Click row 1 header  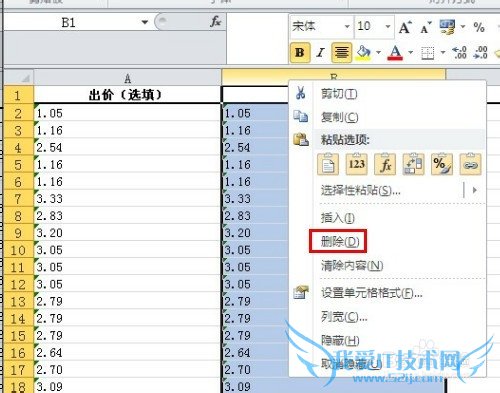[19, 95]
